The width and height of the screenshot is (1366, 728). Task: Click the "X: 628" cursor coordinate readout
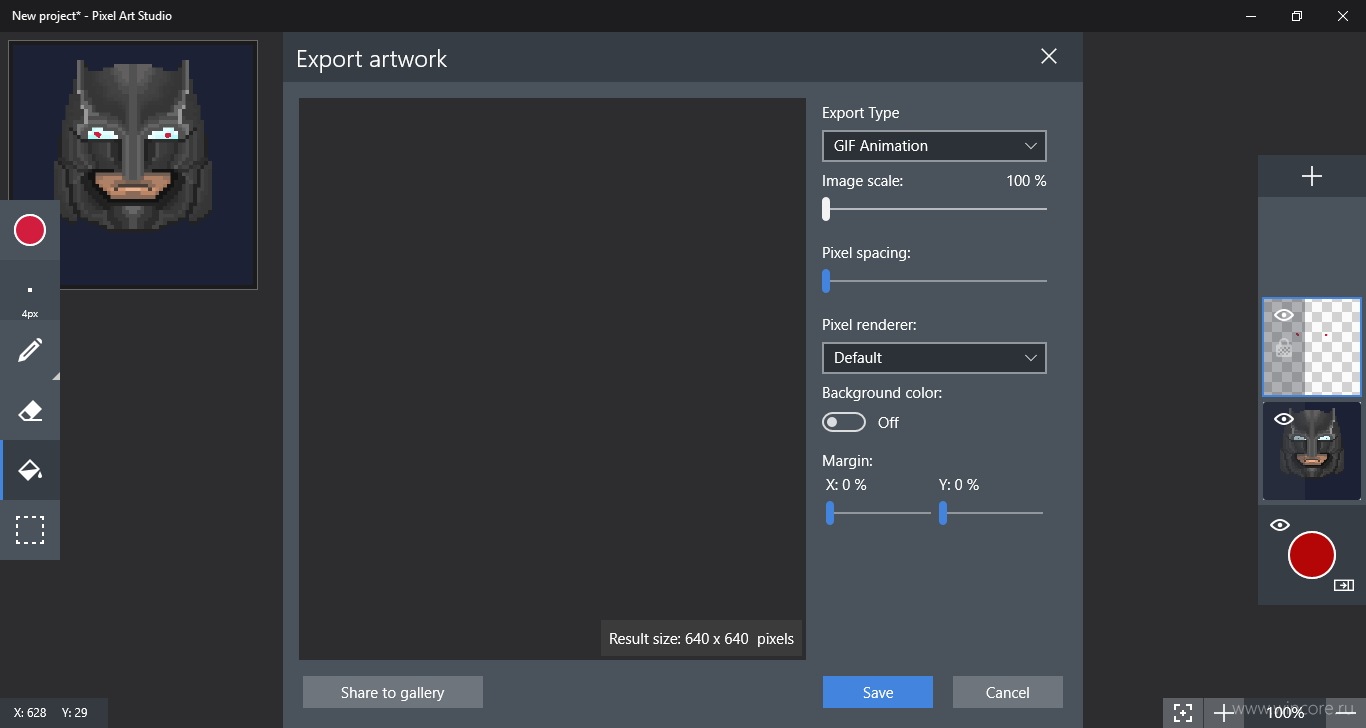[30, 713]
